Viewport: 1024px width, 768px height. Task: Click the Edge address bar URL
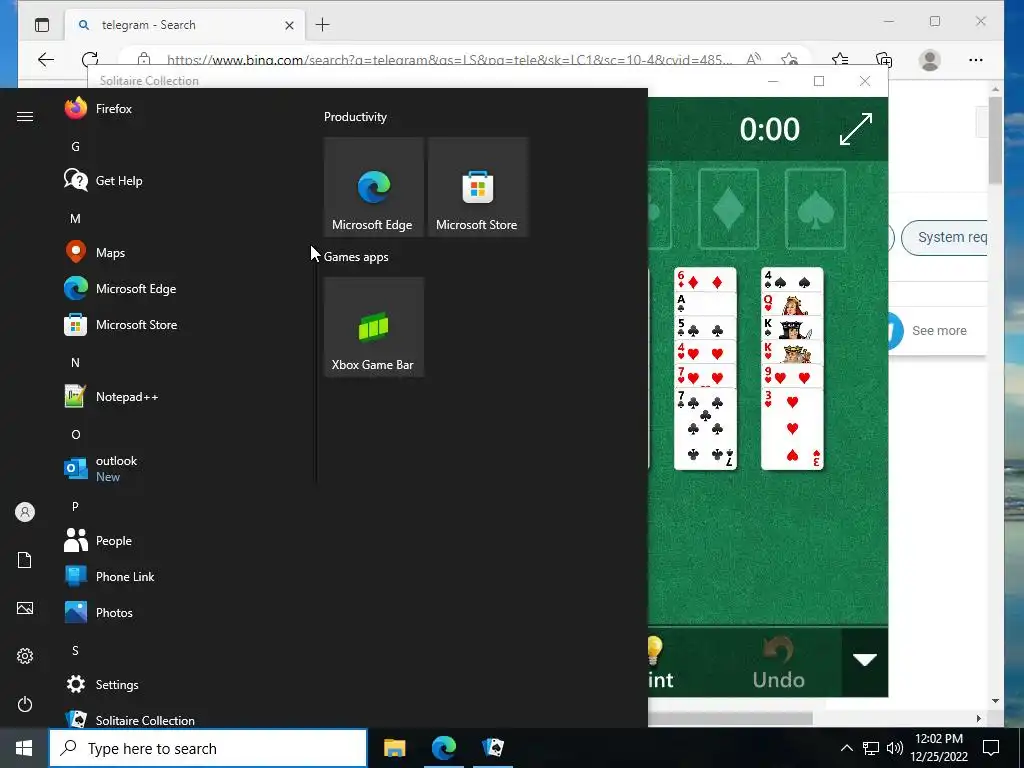[449, 60]
